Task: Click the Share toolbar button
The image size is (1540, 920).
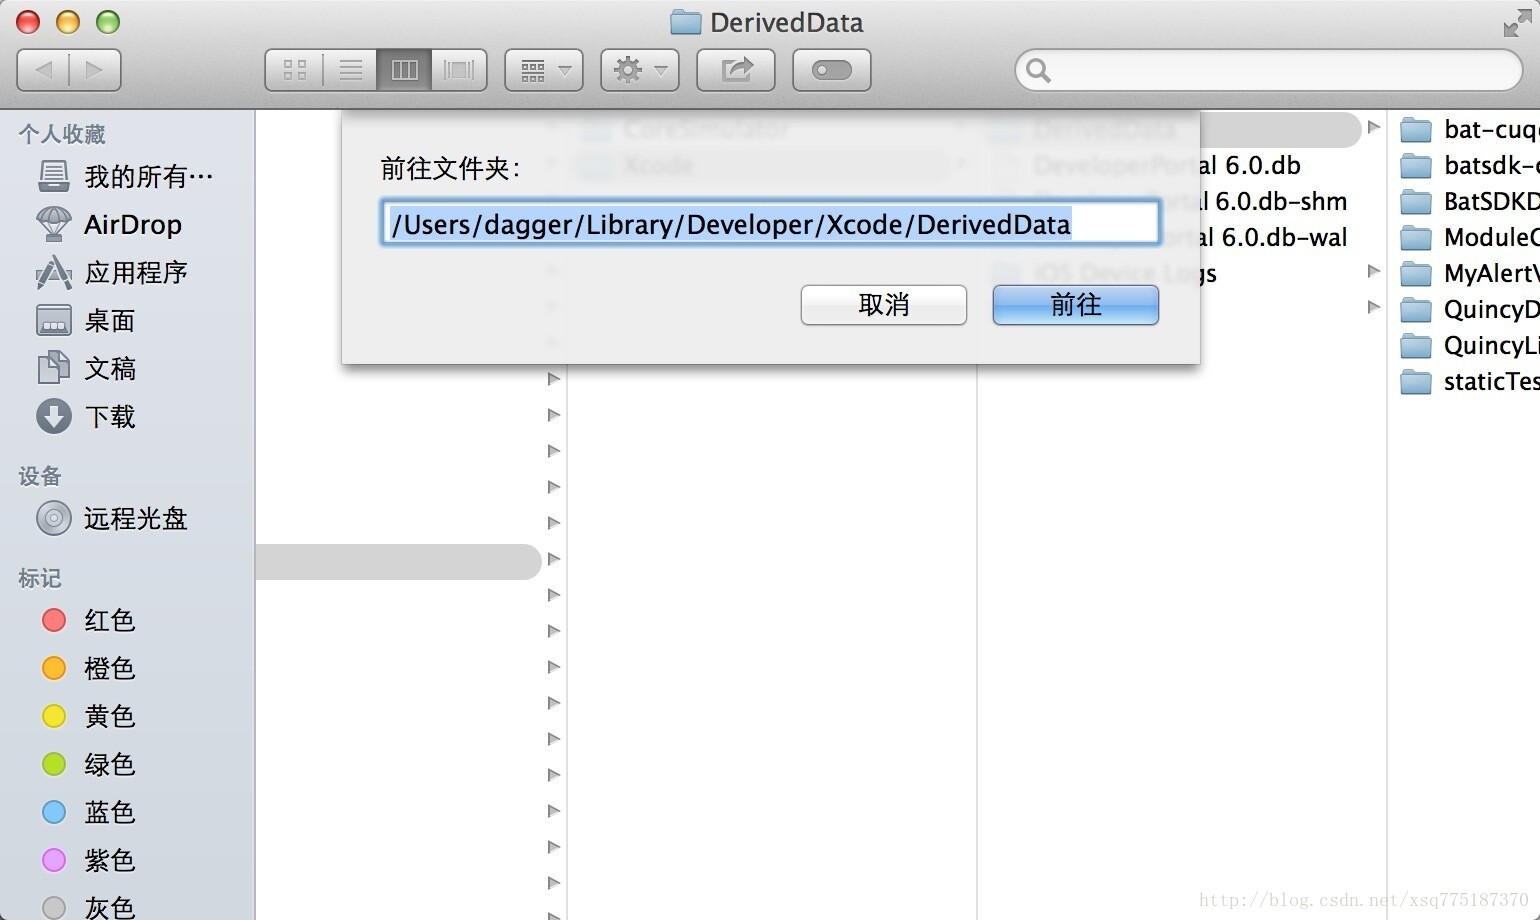Action: [736, 70]
